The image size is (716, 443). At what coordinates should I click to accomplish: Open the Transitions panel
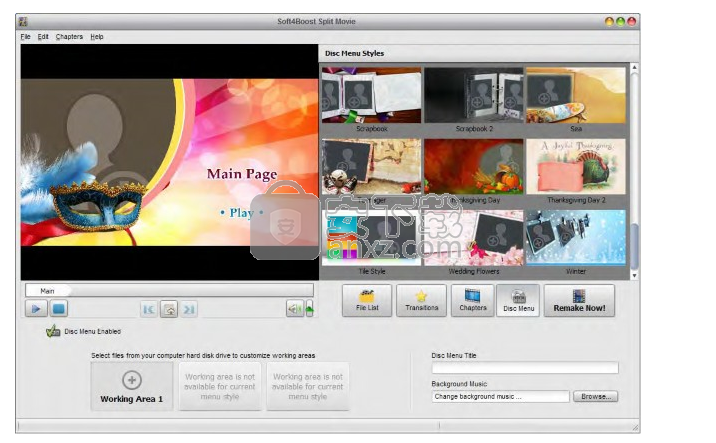(421, 300)
